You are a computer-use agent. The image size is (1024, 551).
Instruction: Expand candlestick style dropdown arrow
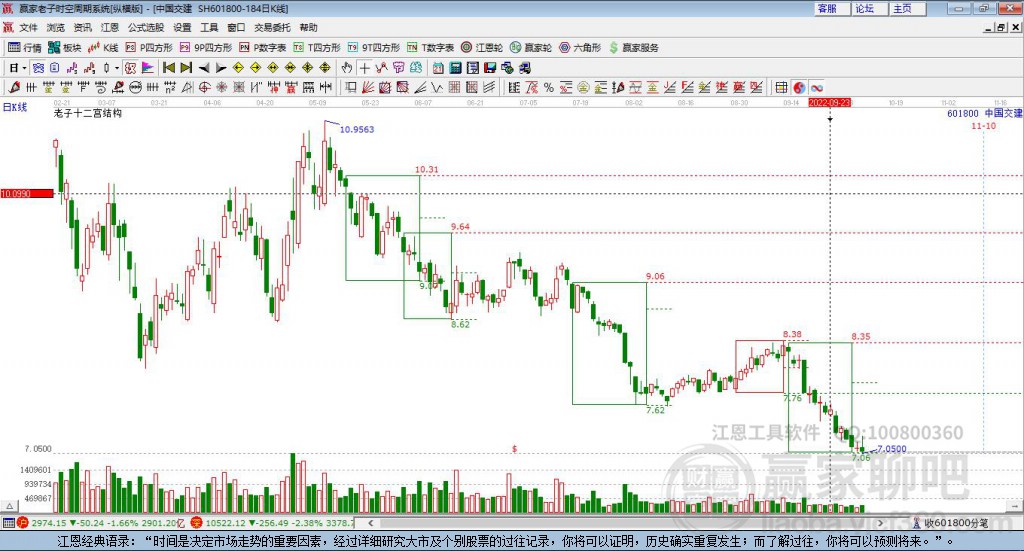(x=117, y=68)
